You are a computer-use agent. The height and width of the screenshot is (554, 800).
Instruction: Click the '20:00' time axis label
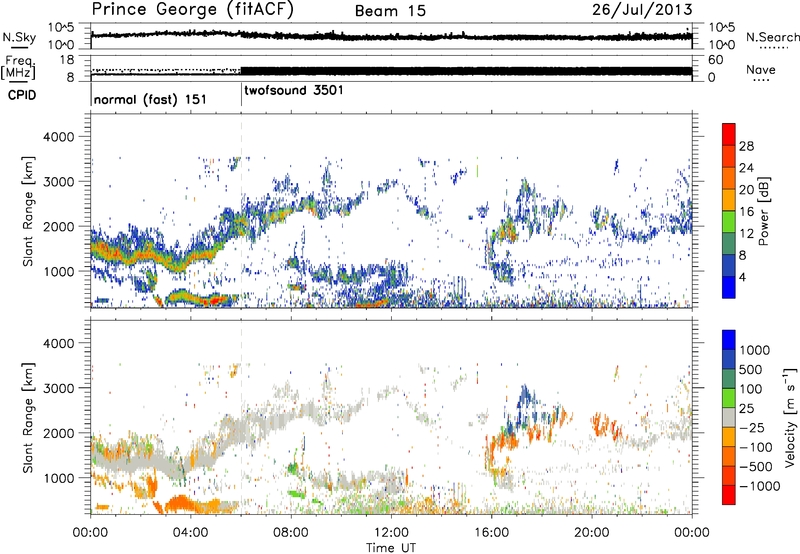pos(591,533)
